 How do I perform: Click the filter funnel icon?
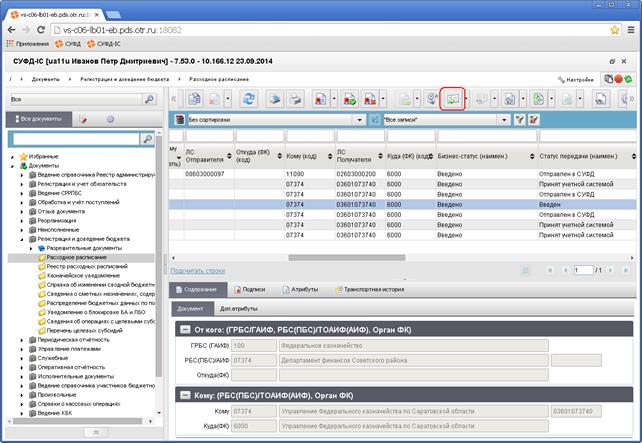(520, 120)
